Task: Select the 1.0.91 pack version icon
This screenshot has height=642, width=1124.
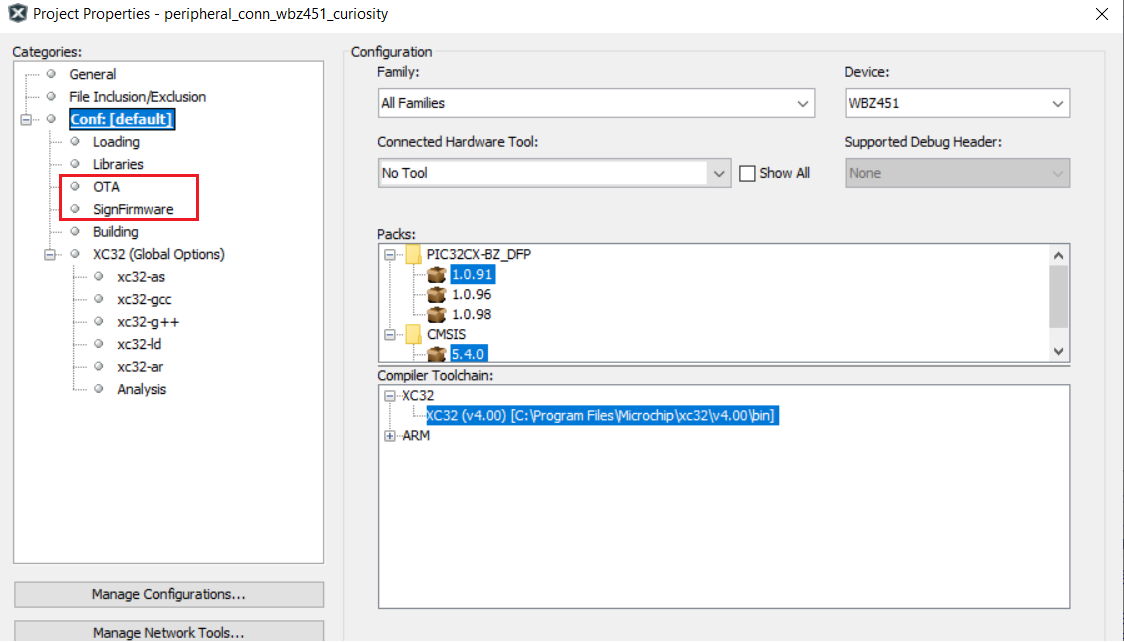Action: [436, 275]
